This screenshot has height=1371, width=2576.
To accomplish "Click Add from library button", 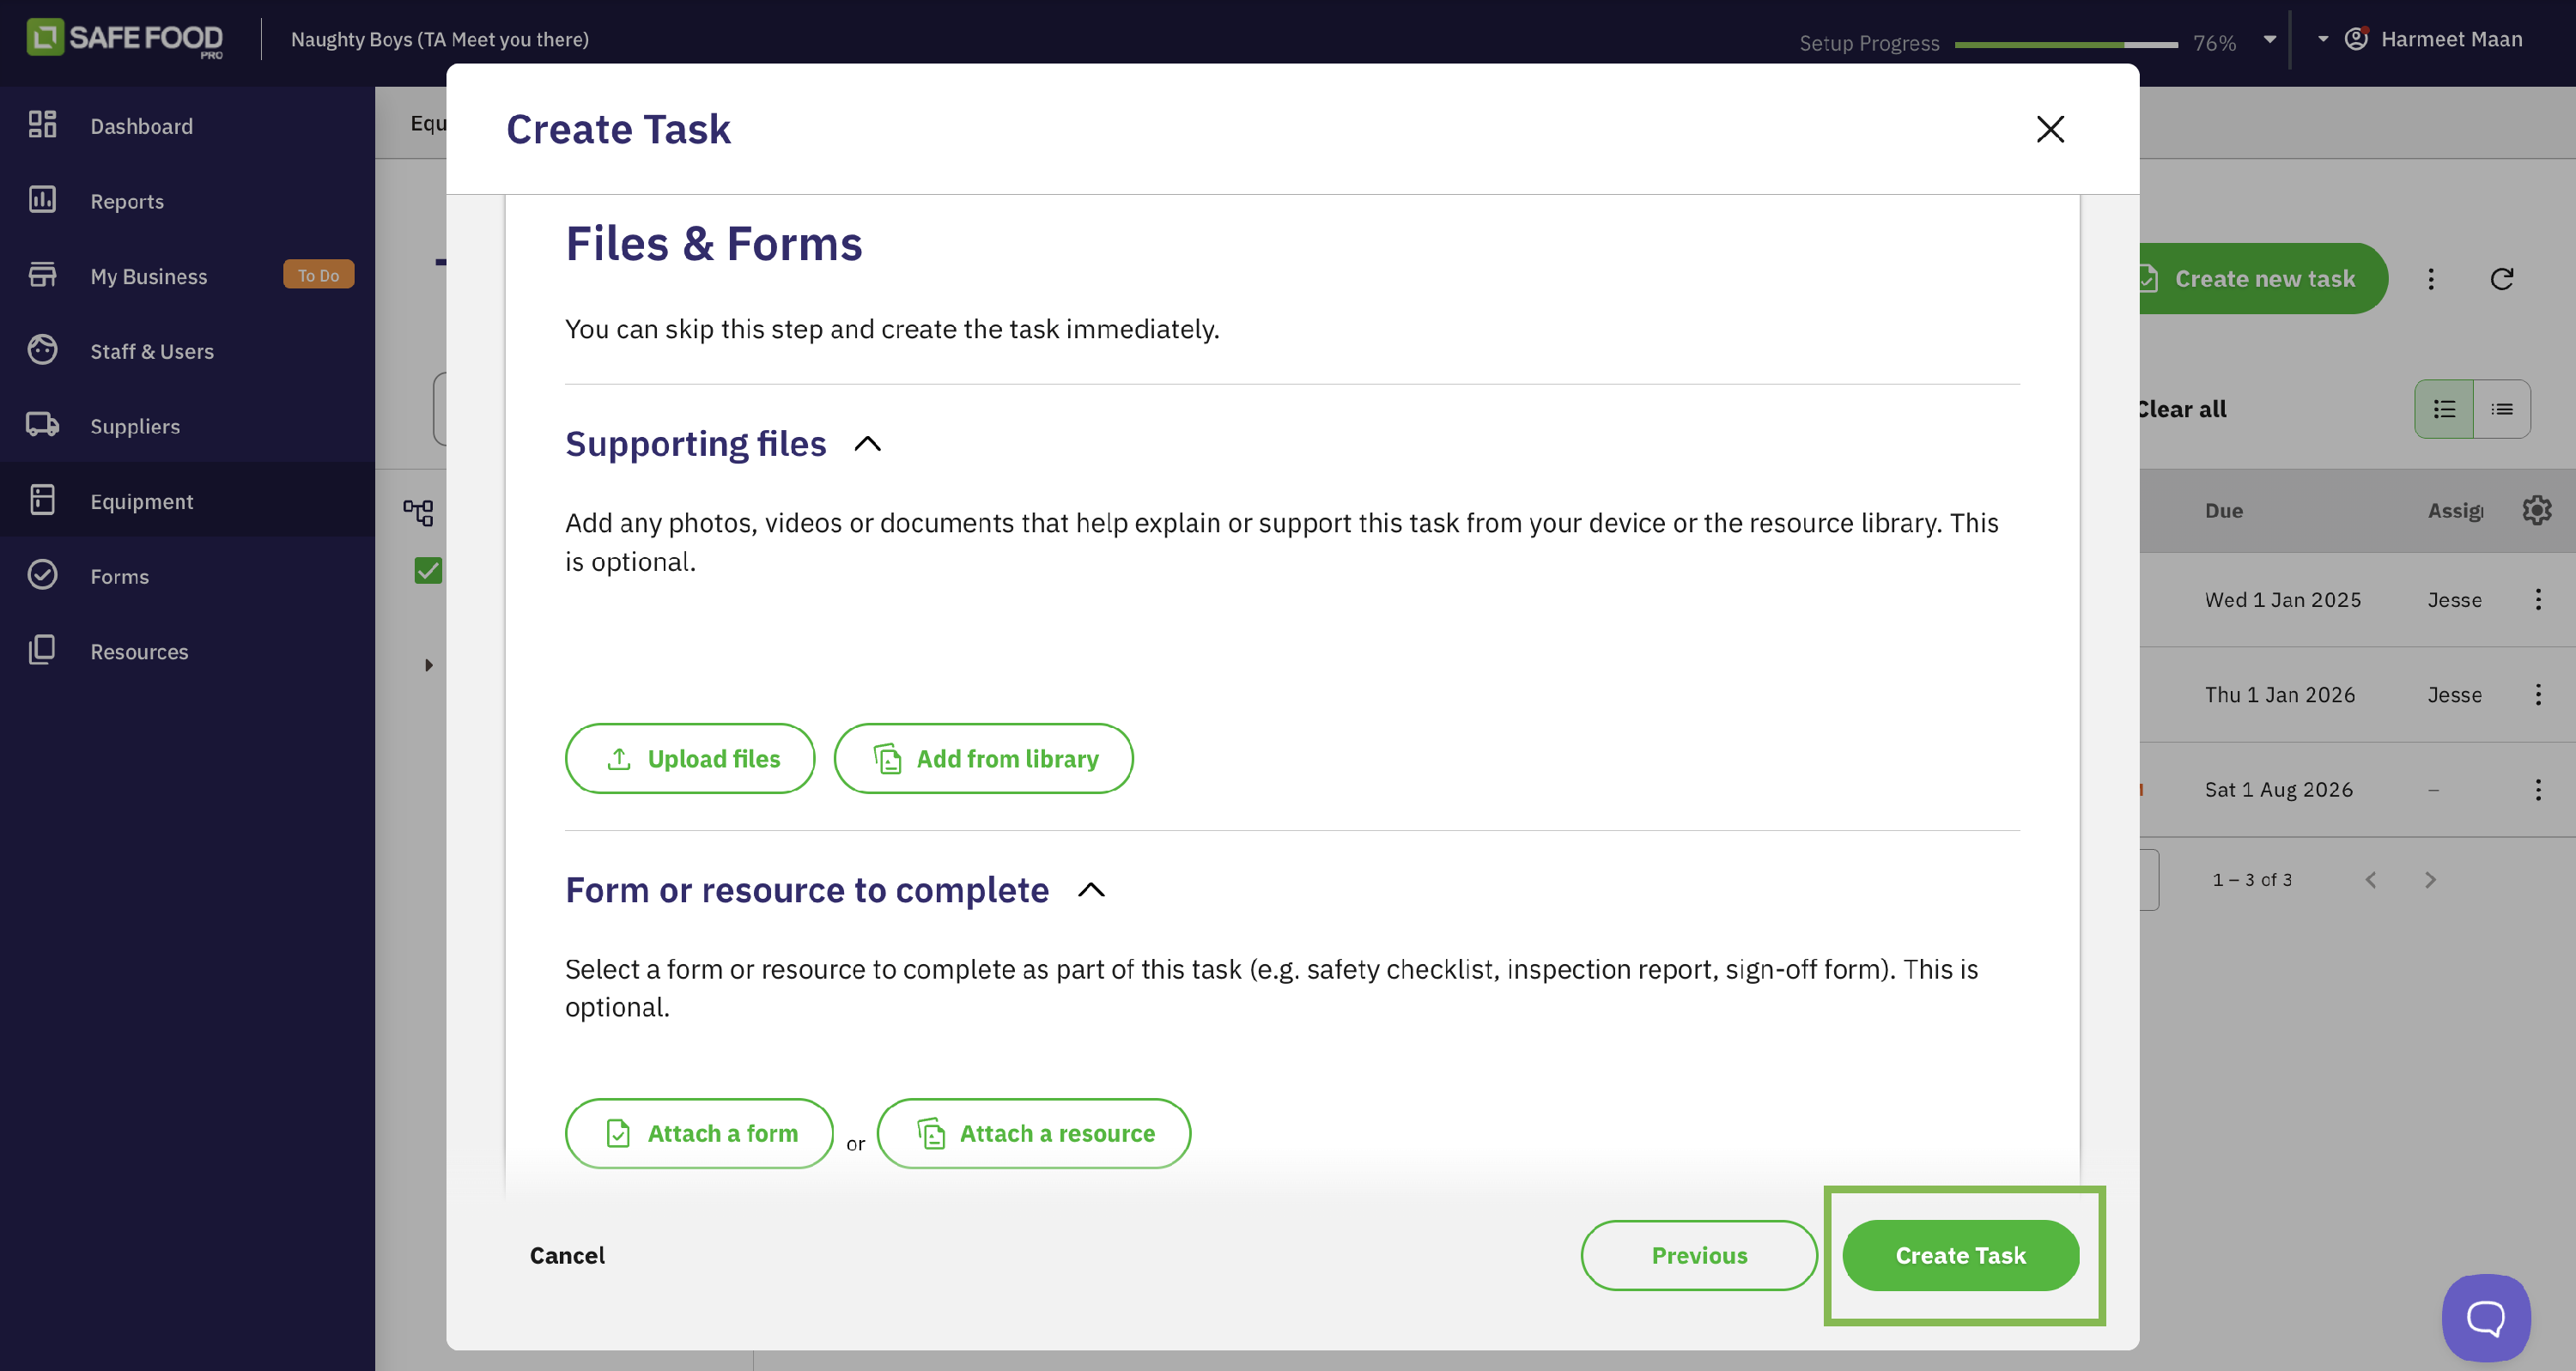I will tap(983, 759).
